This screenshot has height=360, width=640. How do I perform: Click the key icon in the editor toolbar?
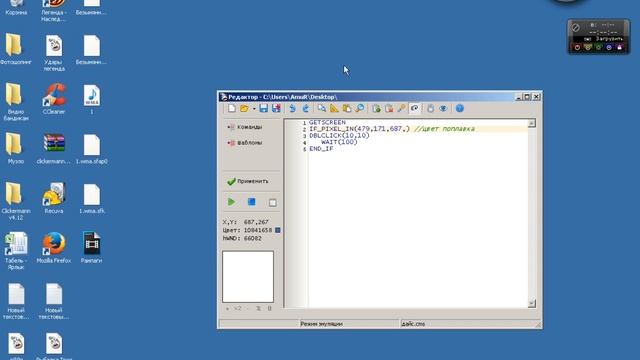(402, 109)
